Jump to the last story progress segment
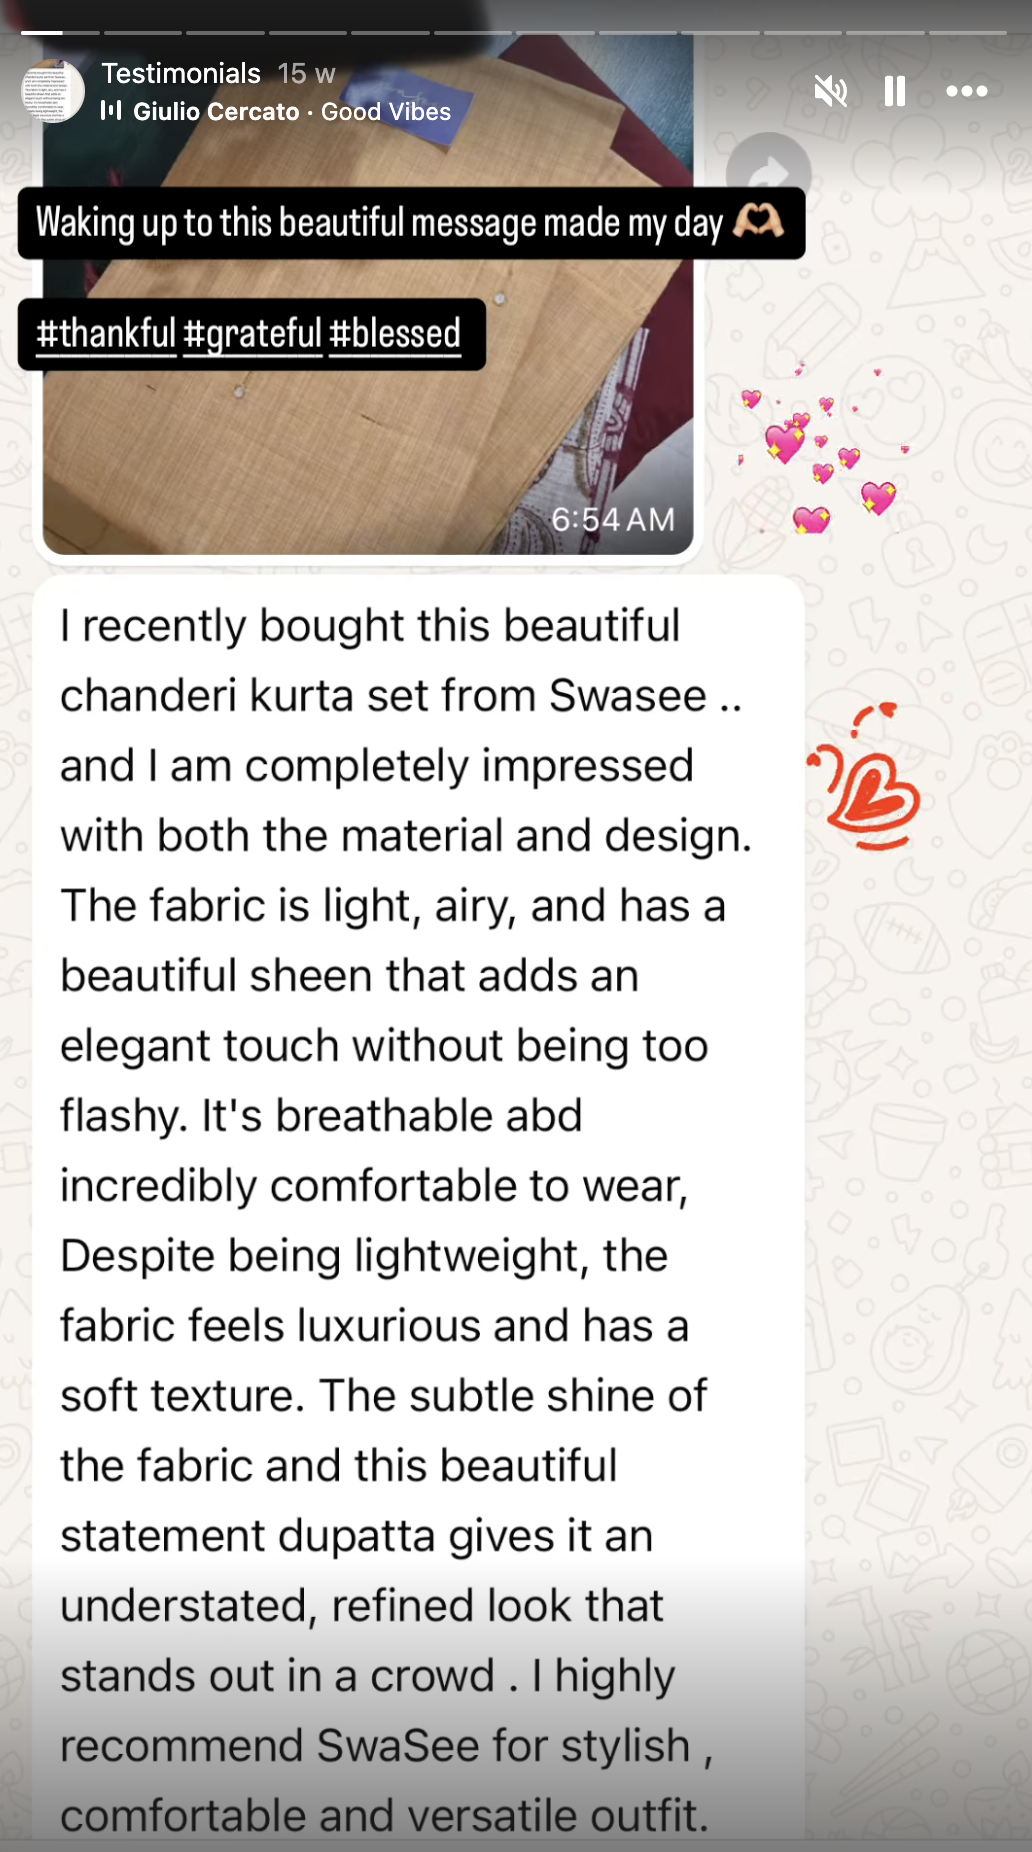This screenshot has height=1852, width=1032. (968, 33)
